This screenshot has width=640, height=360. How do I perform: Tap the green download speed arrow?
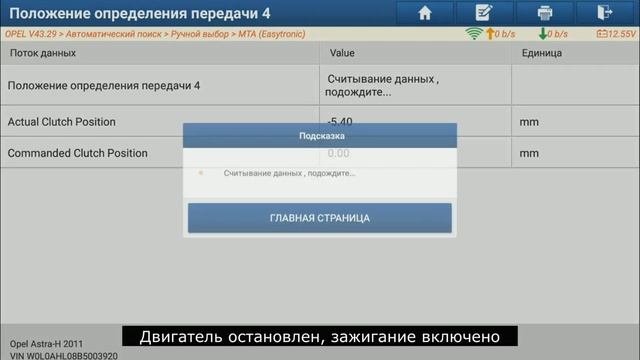[542, 33]
